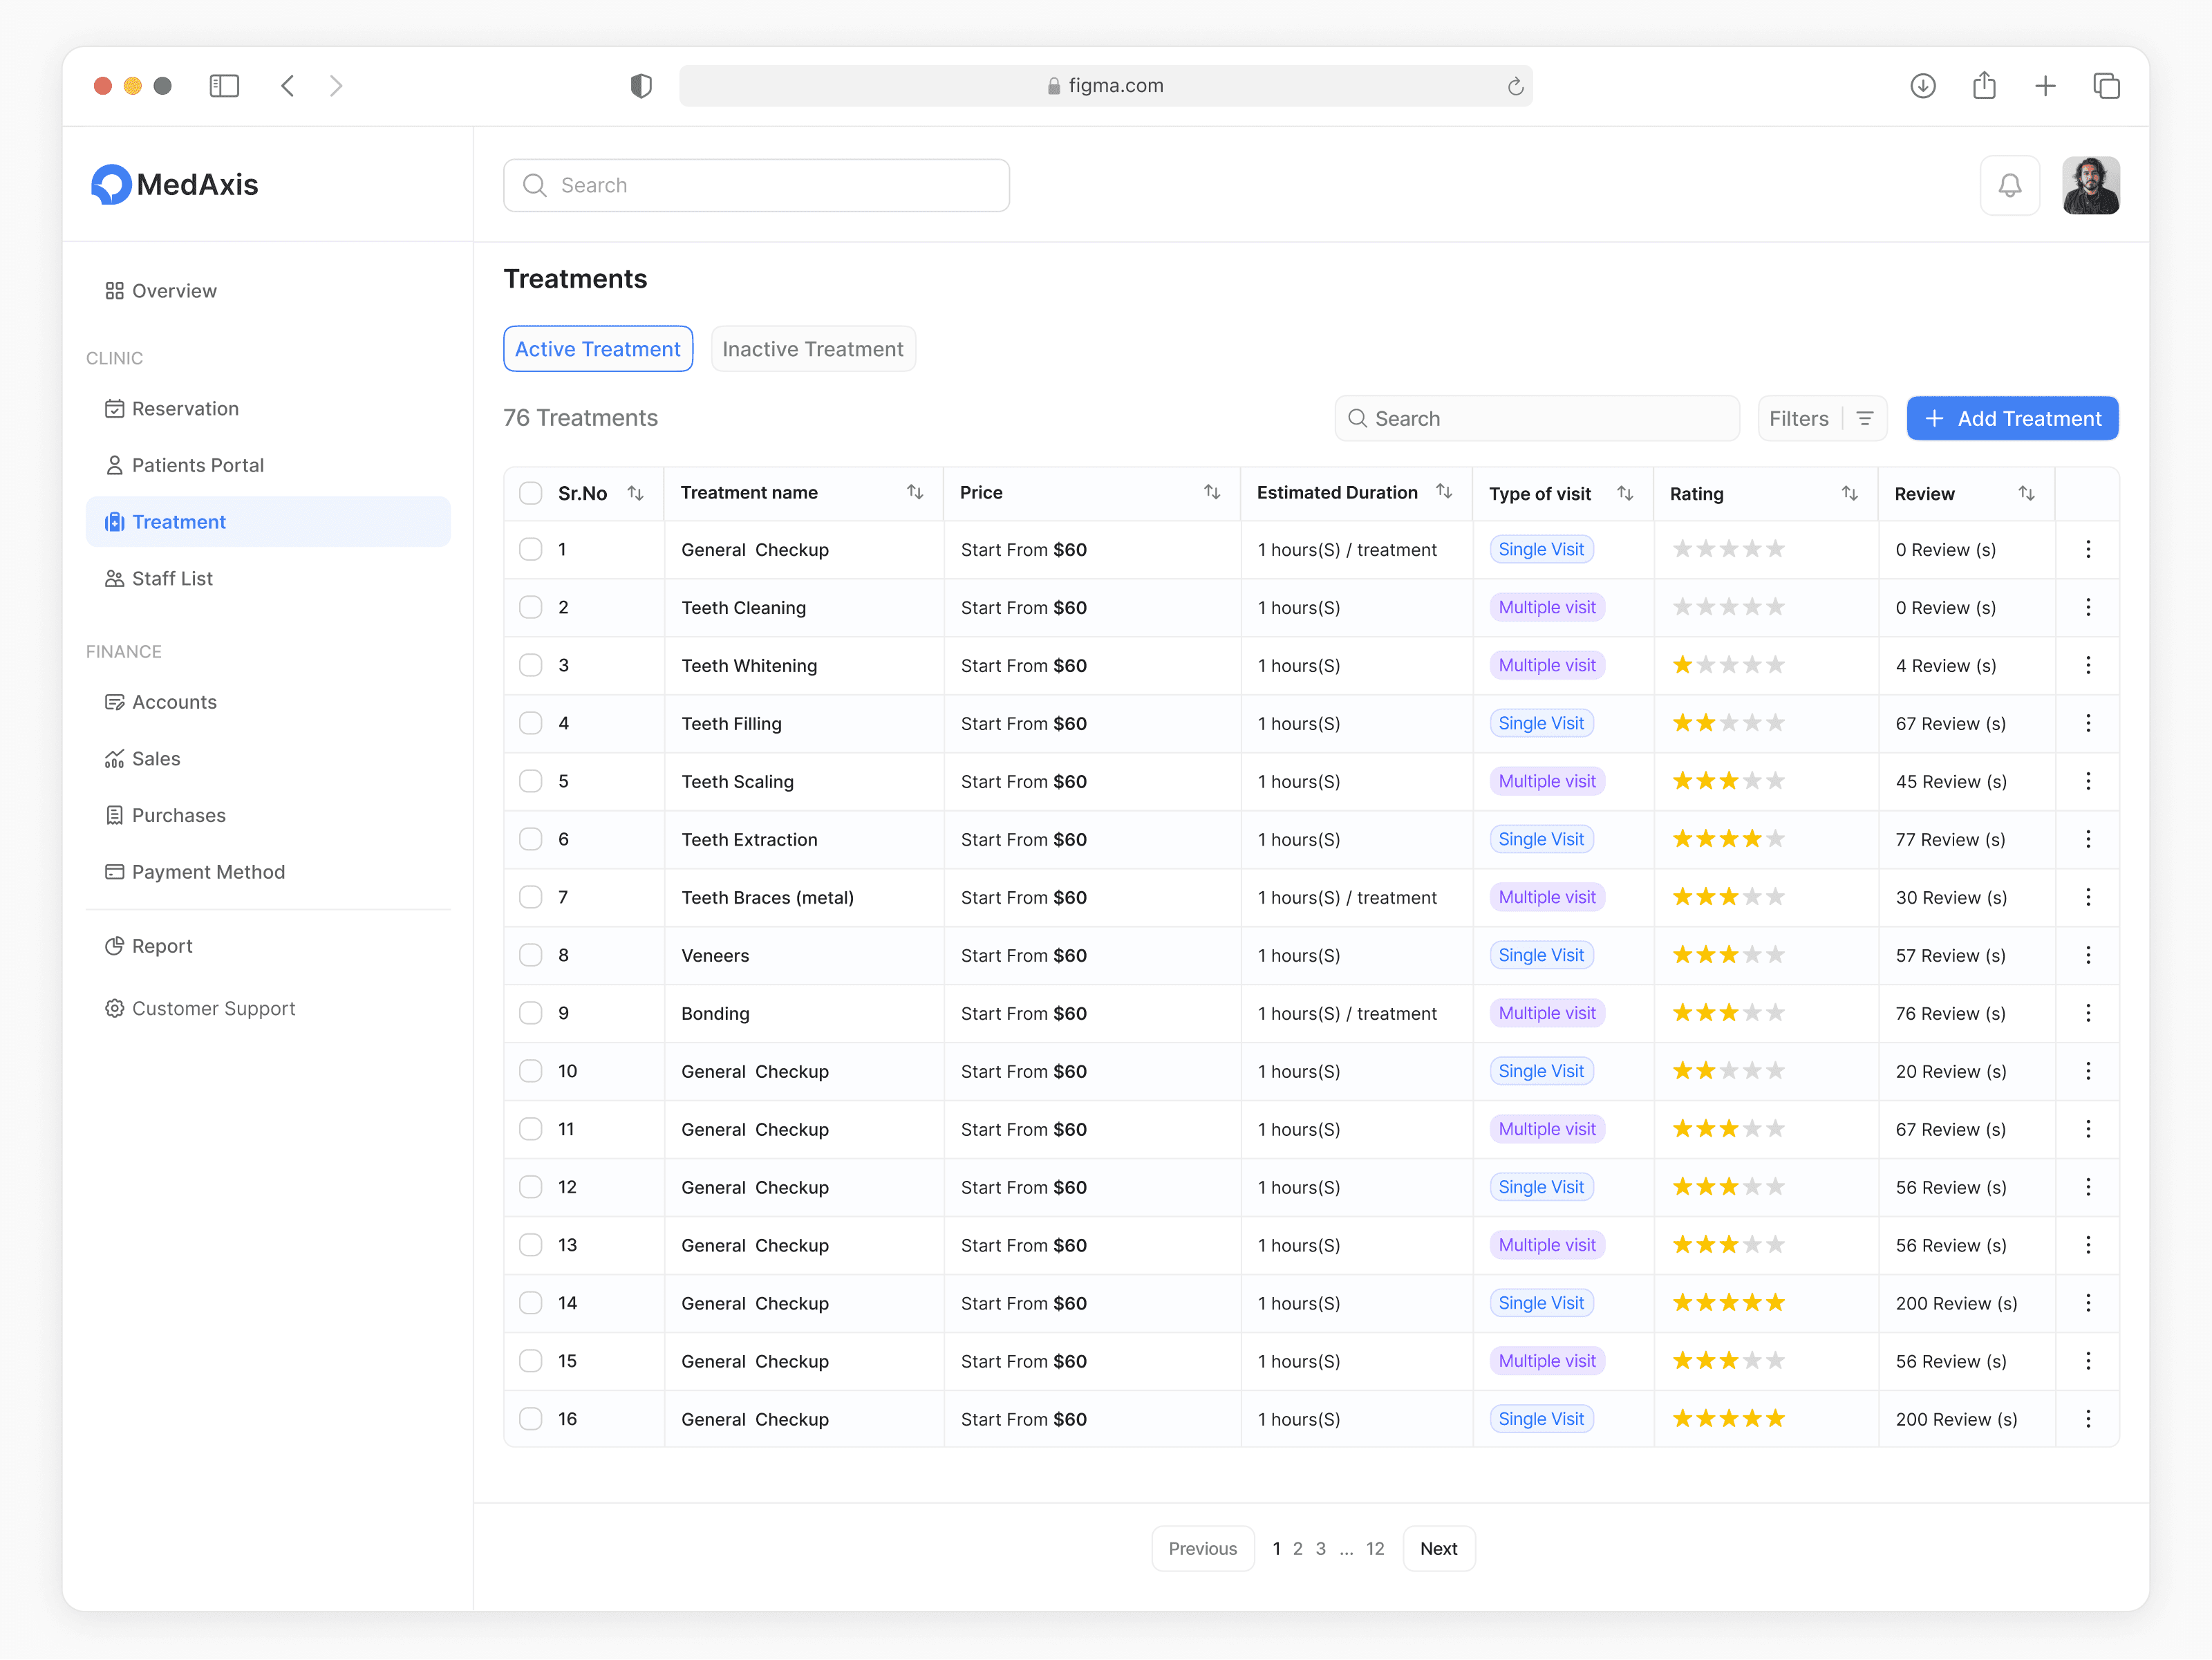The height and width of the screenshot is (1660, 2212).
Task: Switch to Inactive Treatment tab
Action: point(812,349)
